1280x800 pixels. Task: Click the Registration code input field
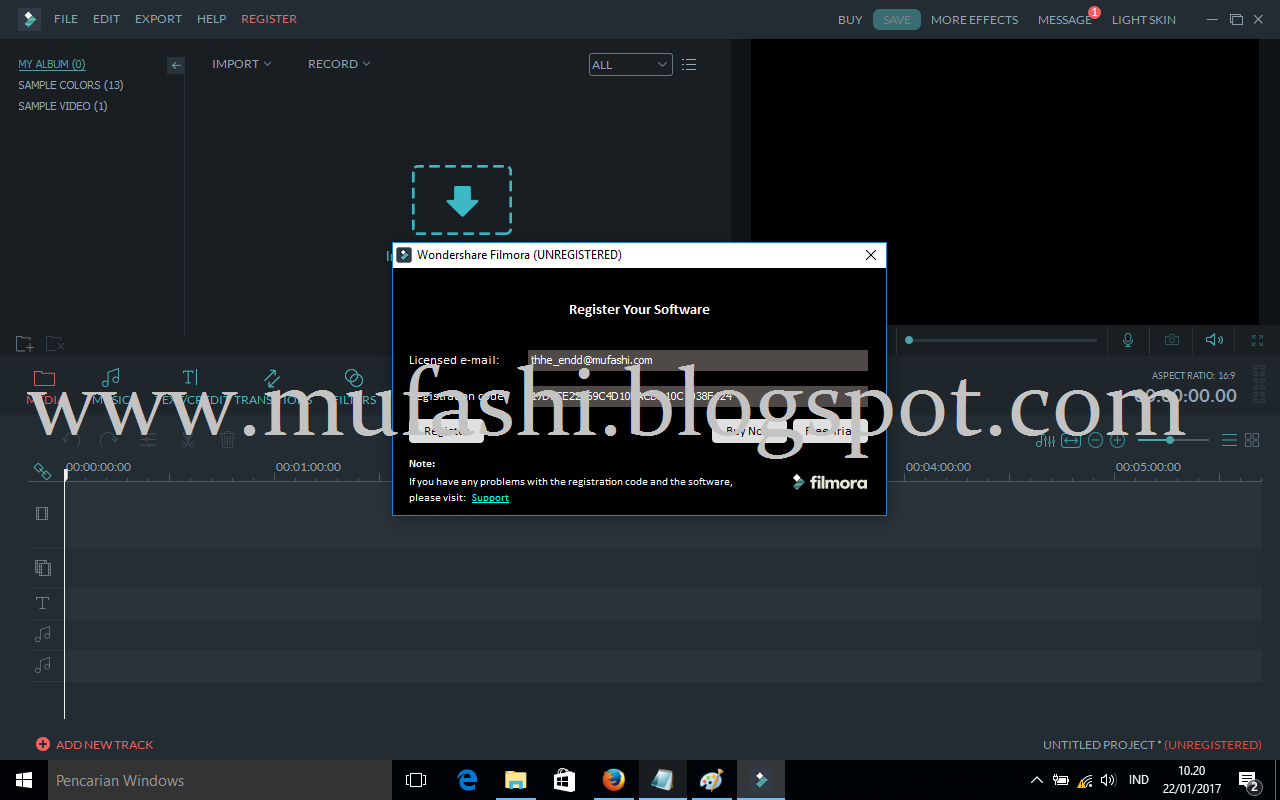tap(698, 396)
